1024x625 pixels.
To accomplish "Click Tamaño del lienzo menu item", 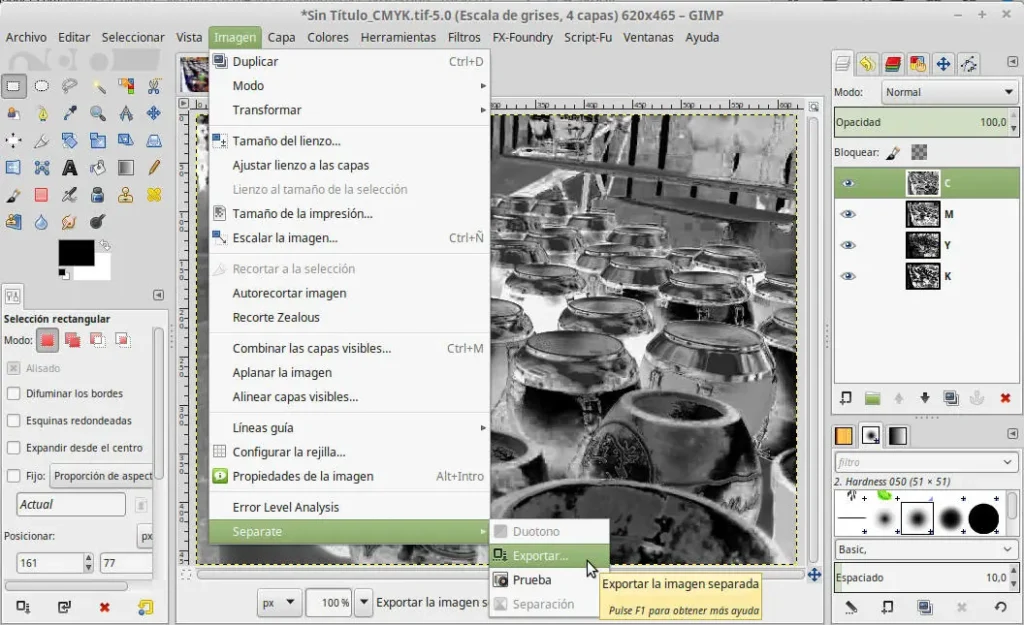I will click(x=349, y=140).
